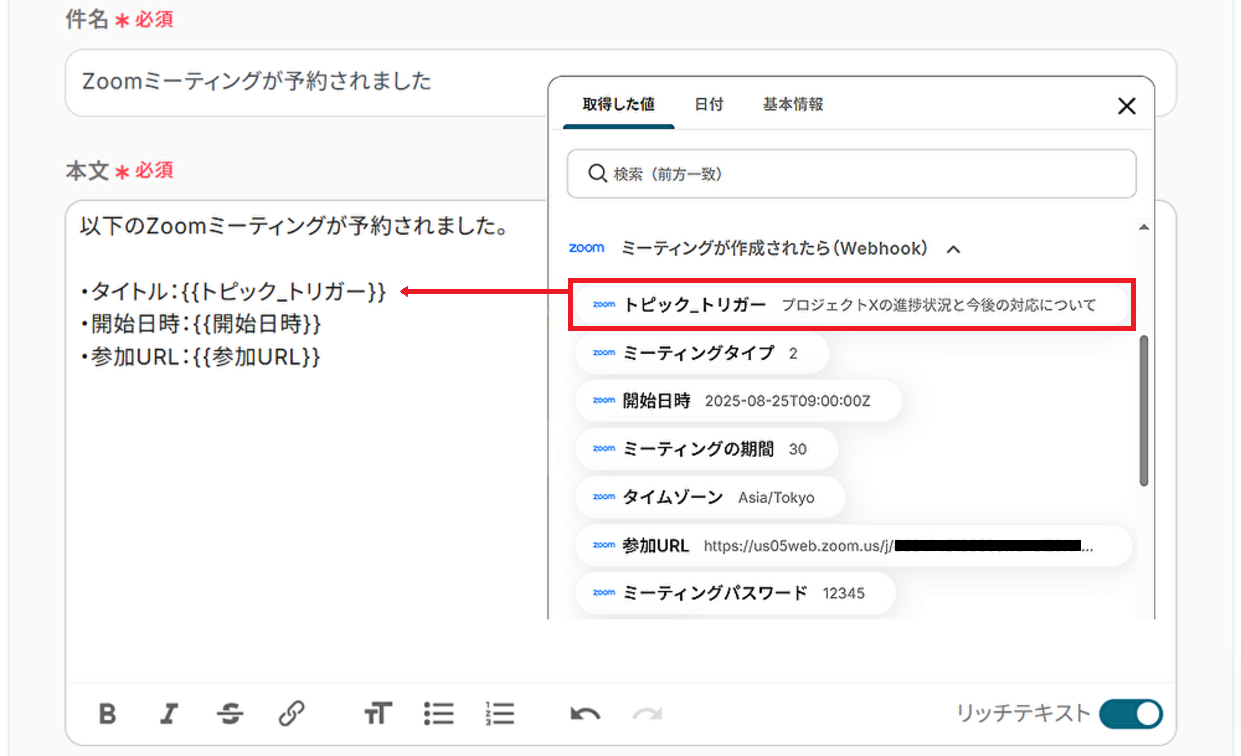
Task: Switch to the 日付 tab
Action: click(709, 104)
